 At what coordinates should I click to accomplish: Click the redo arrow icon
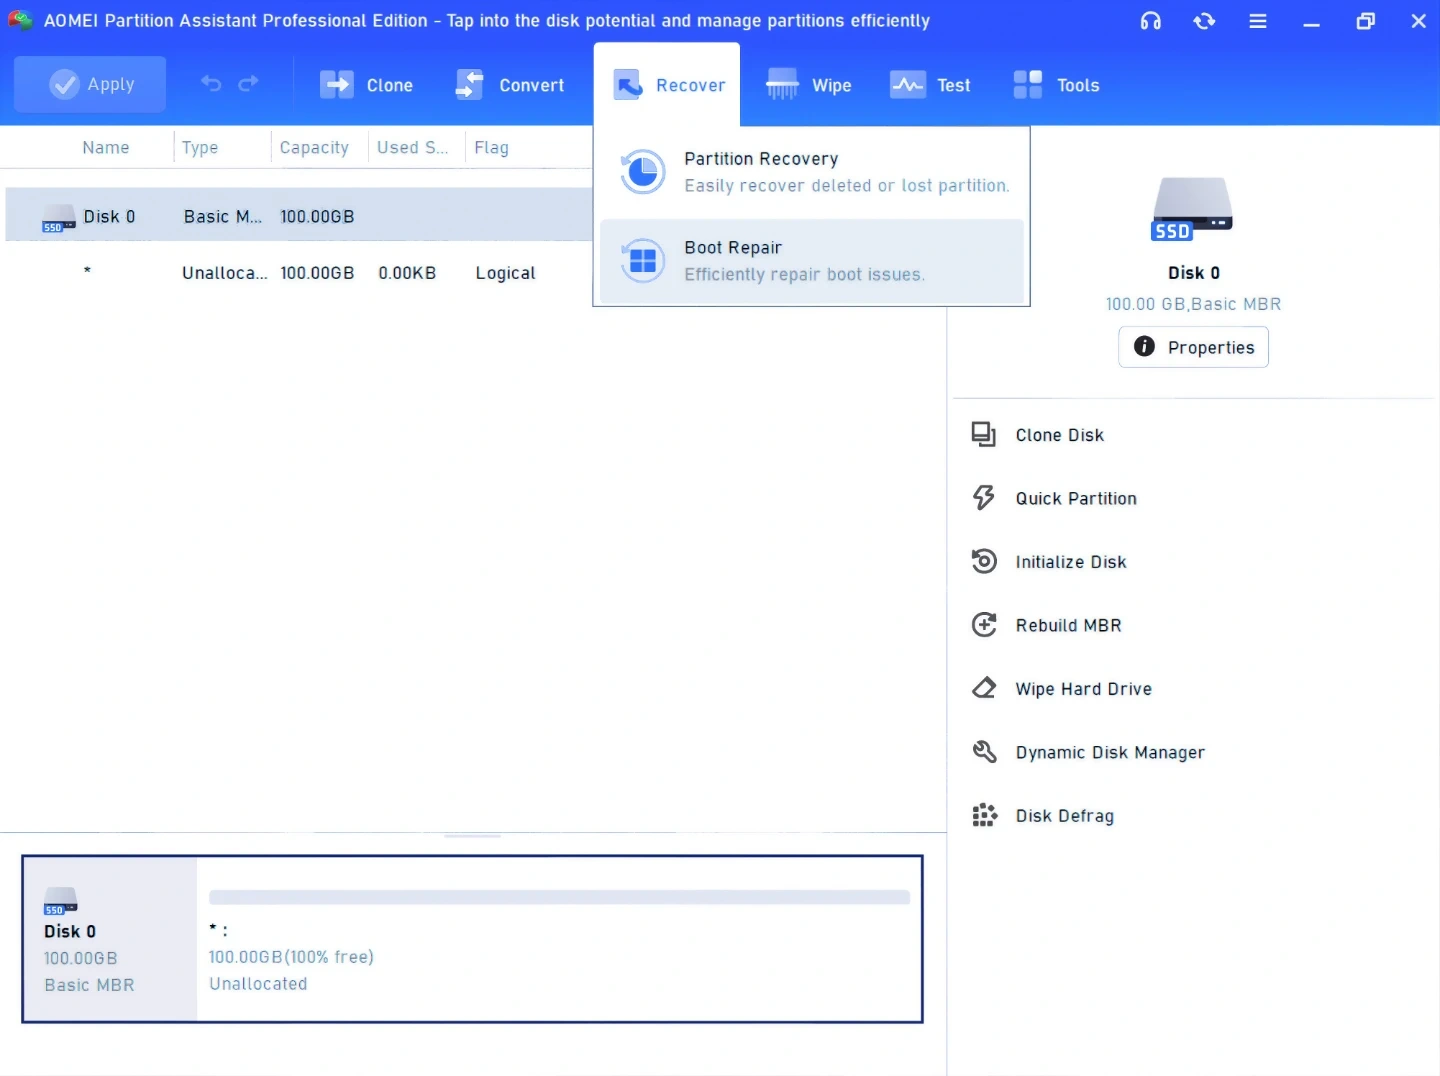[x=249, y=84]
